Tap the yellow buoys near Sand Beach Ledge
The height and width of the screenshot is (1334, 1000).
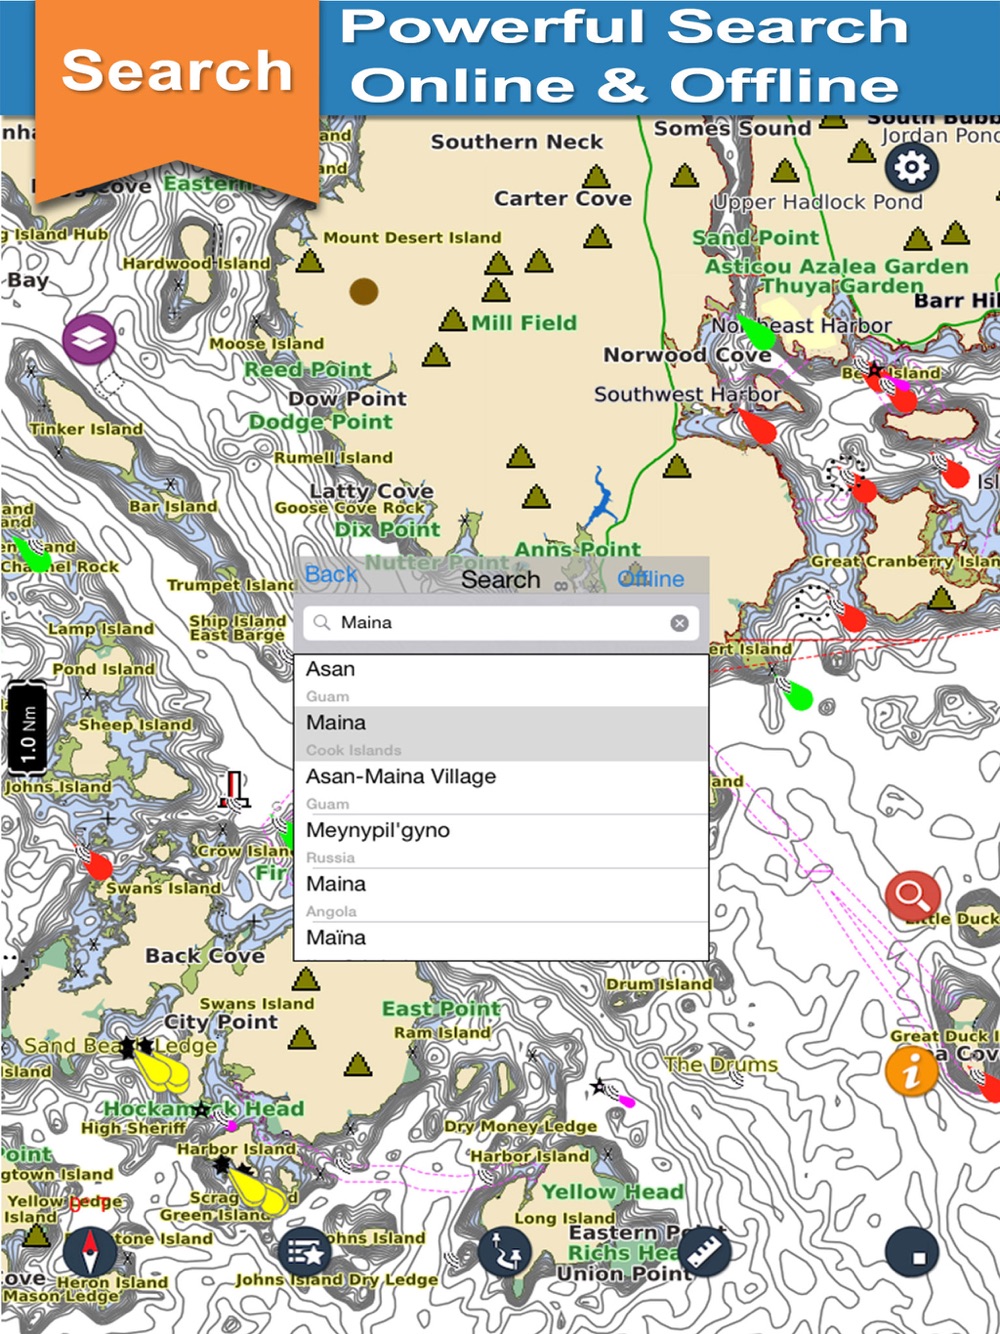(x=162, y=1069)
